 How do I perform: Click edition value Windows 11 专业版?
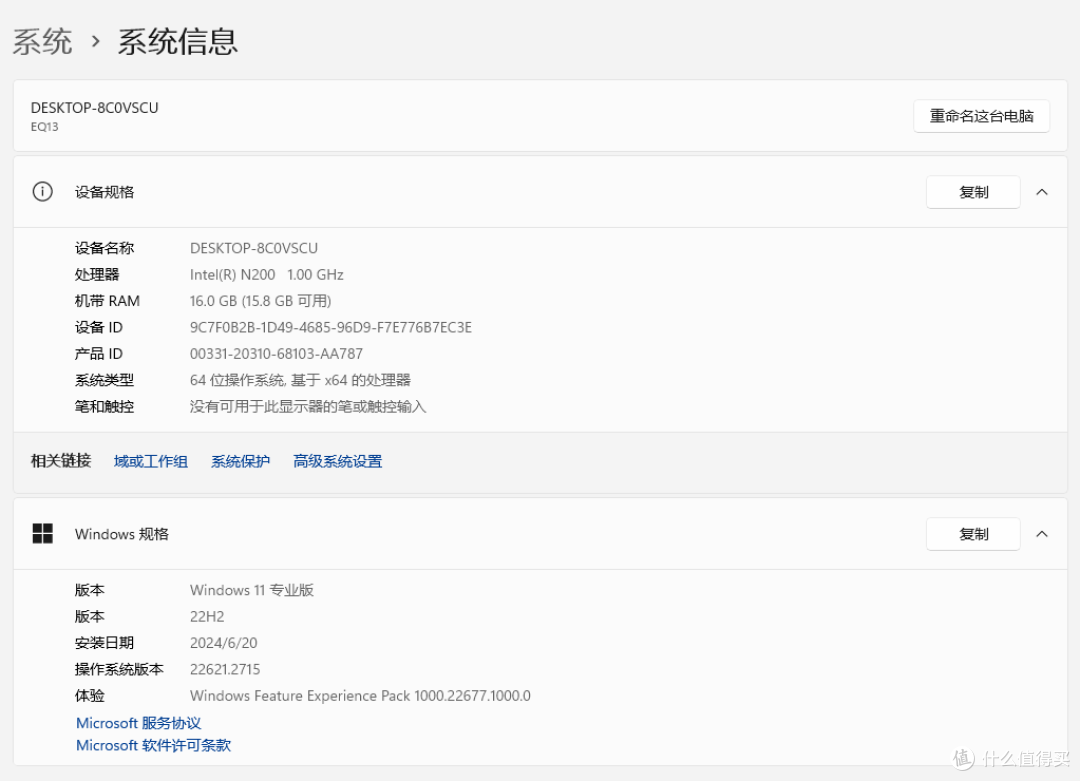[251, 590]
